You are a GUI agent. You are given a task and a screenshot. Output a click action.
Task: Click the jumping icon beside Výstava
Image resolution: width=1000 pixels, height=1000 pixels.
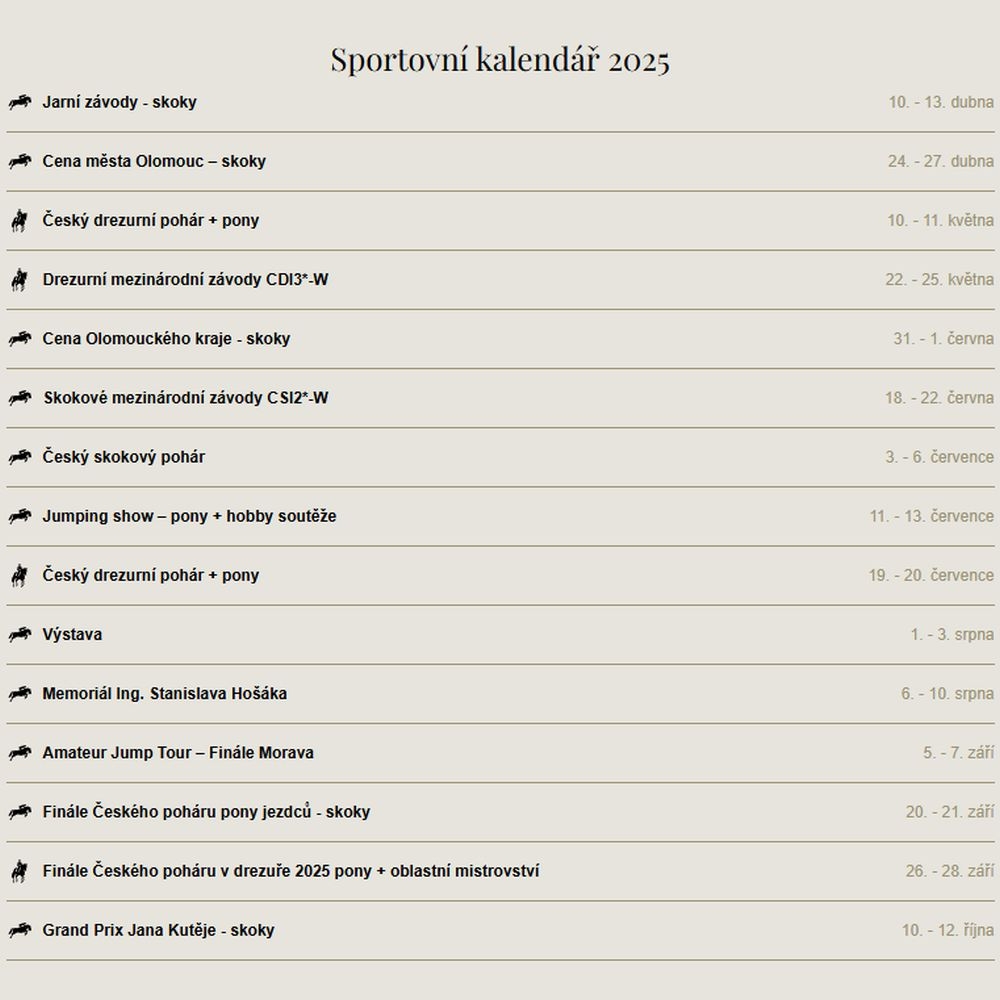click(x=20, y=635)
